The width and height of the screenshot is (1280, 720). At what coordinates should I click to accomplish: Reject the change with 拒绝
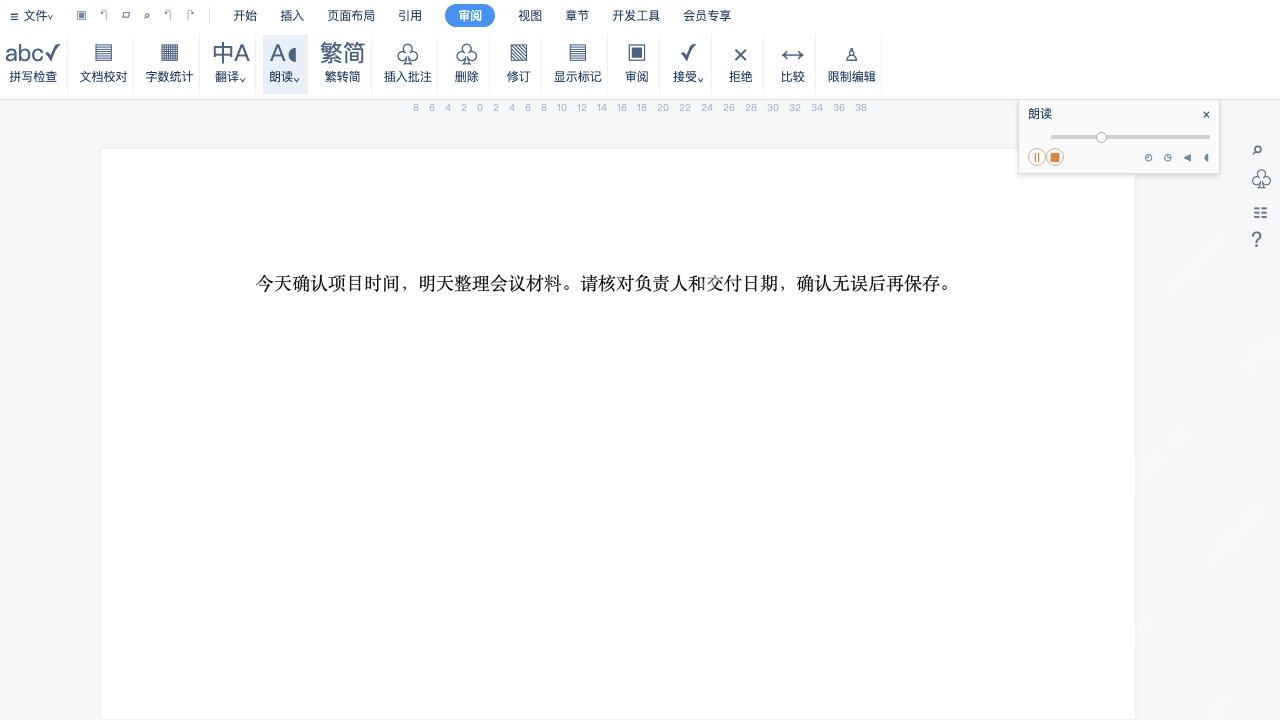(x=741, y=64)
